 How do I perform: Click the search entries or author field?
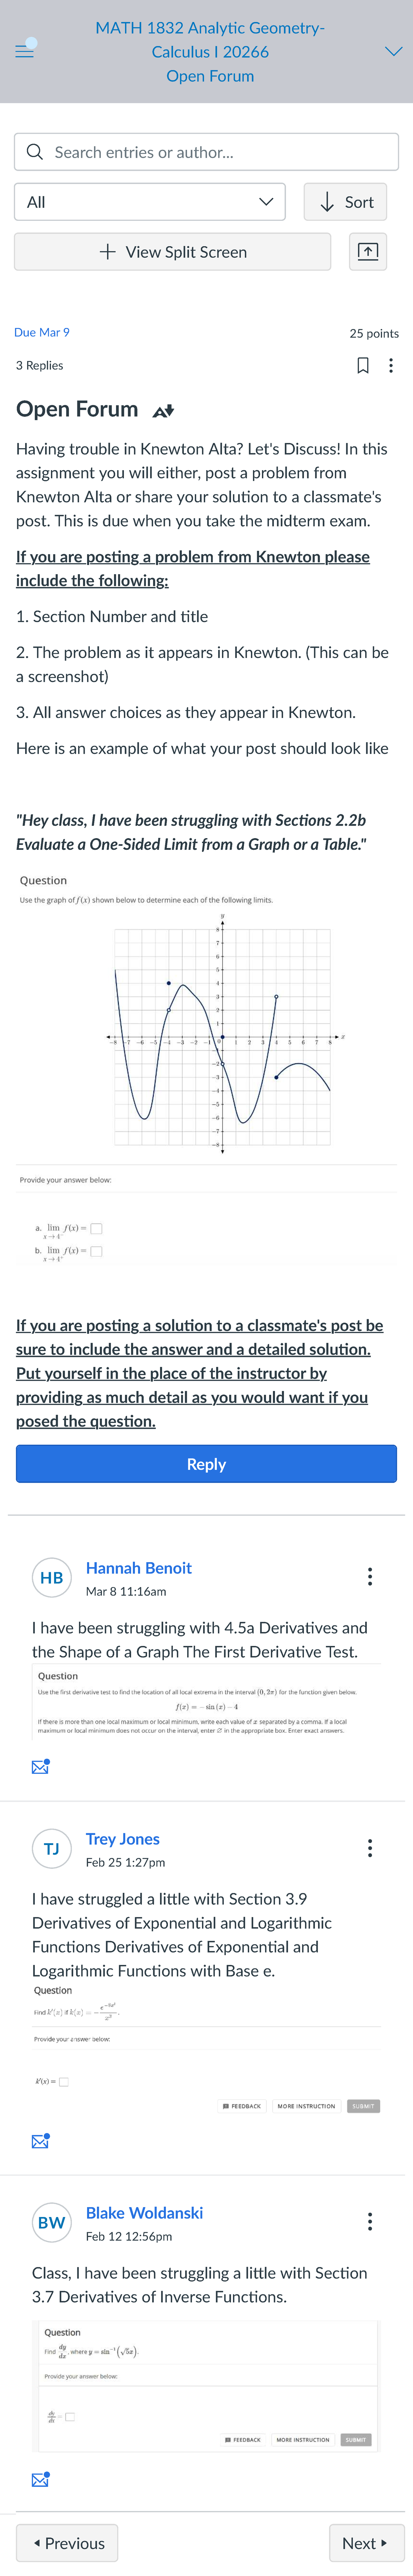click(206, 152)
